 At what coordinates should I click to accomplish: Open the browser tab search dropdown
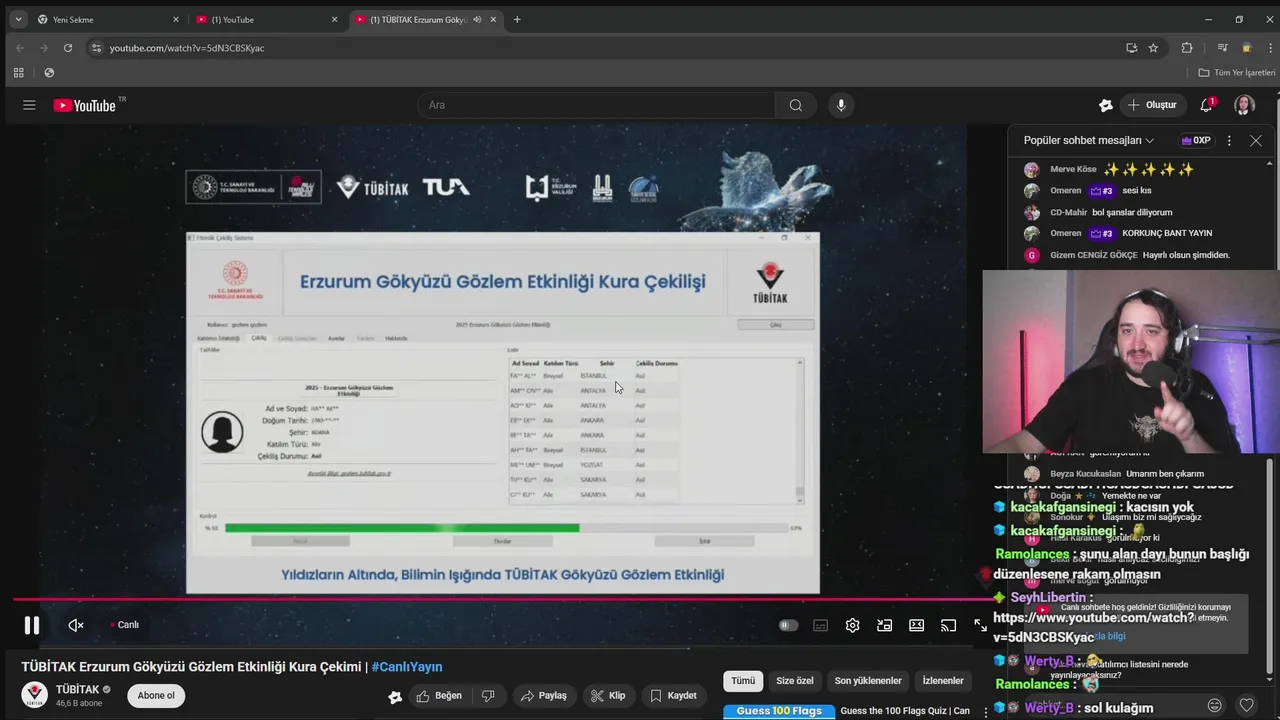tap(18, 19)
